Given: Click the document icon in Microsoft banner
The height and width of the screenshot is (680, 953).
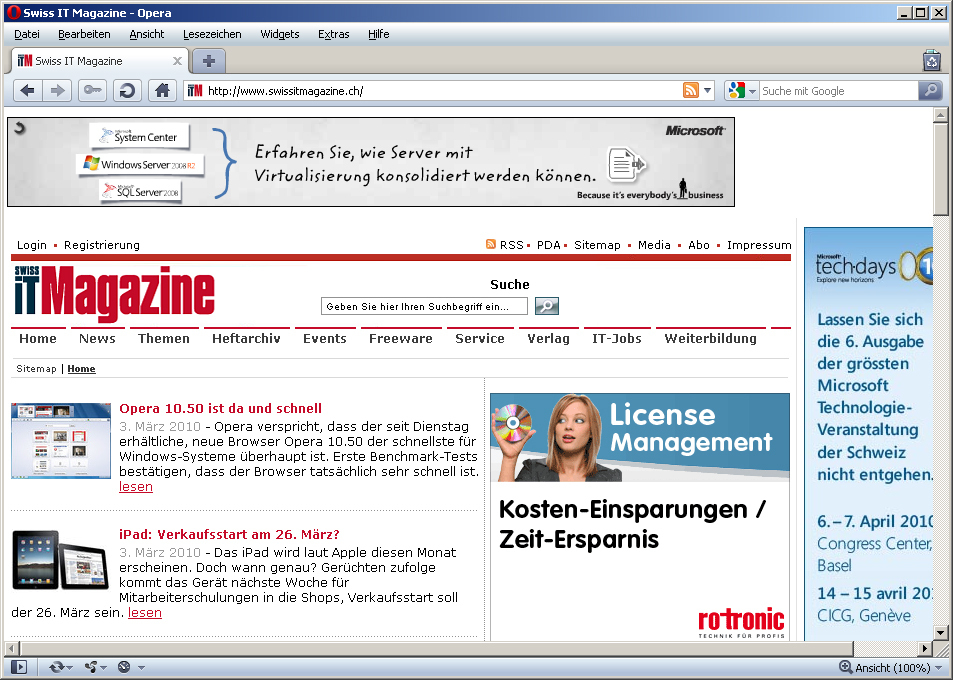Looking at the screenshot, I should (x=627, y=164).
